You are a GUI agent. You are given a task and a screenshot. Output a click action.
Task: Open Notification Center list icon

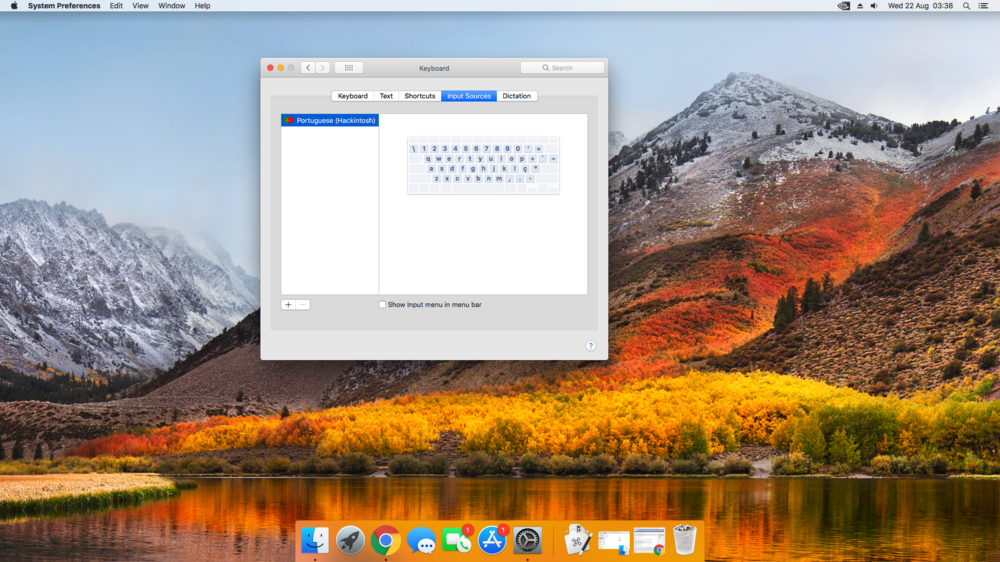(986, 6)
